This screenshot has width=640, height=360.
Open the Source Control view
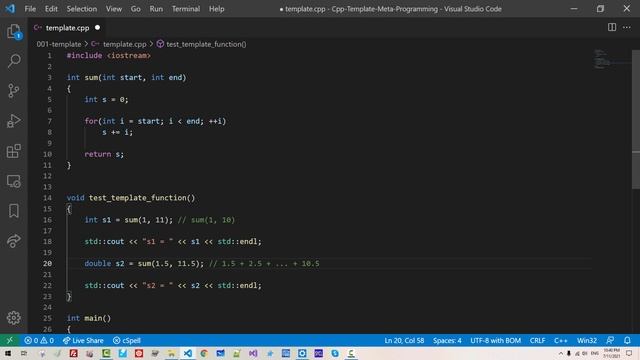pyautogui.click(x=13, y=91)
